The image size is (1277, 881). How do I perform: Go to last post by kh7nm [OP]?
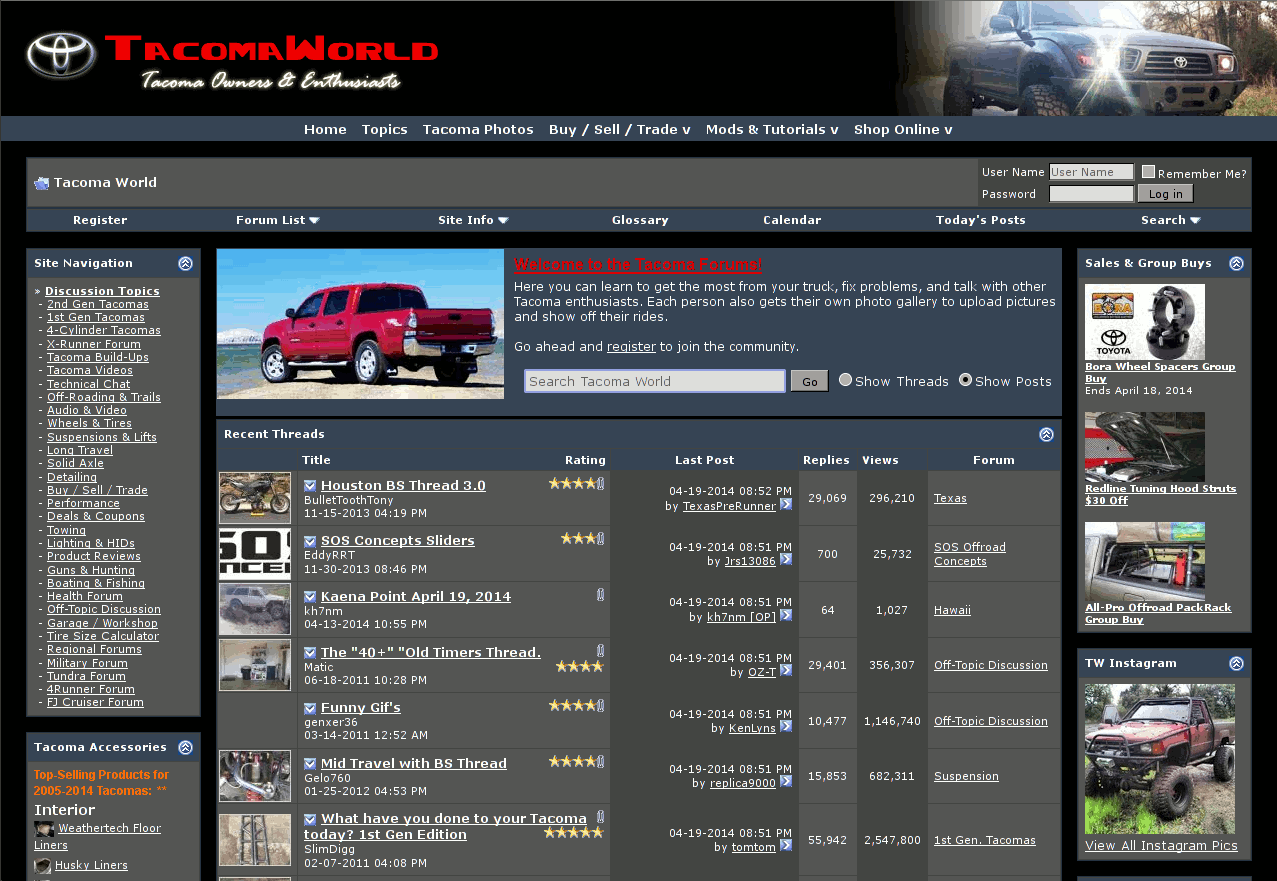[x=786, y=616]
